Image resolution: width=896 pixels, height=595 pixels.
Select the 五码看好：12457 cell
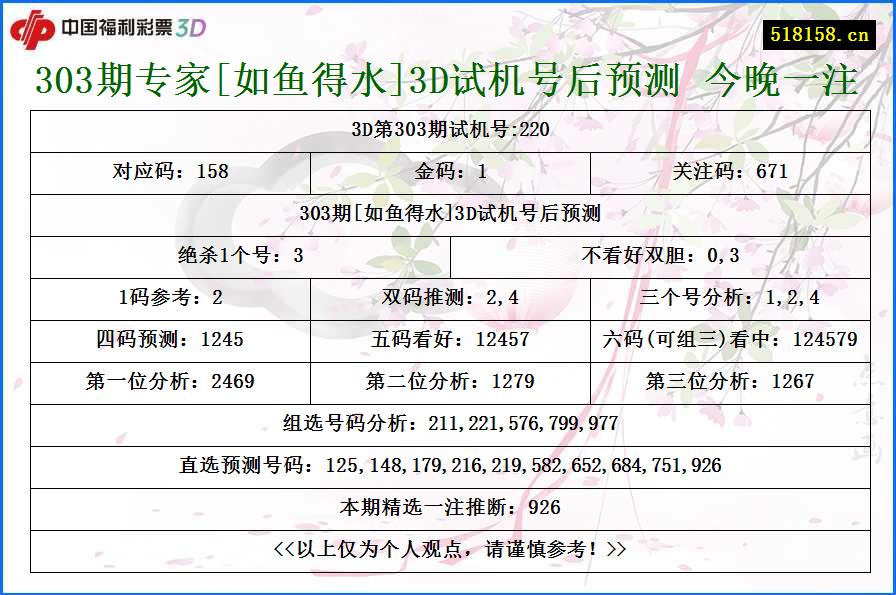(447, 339)
